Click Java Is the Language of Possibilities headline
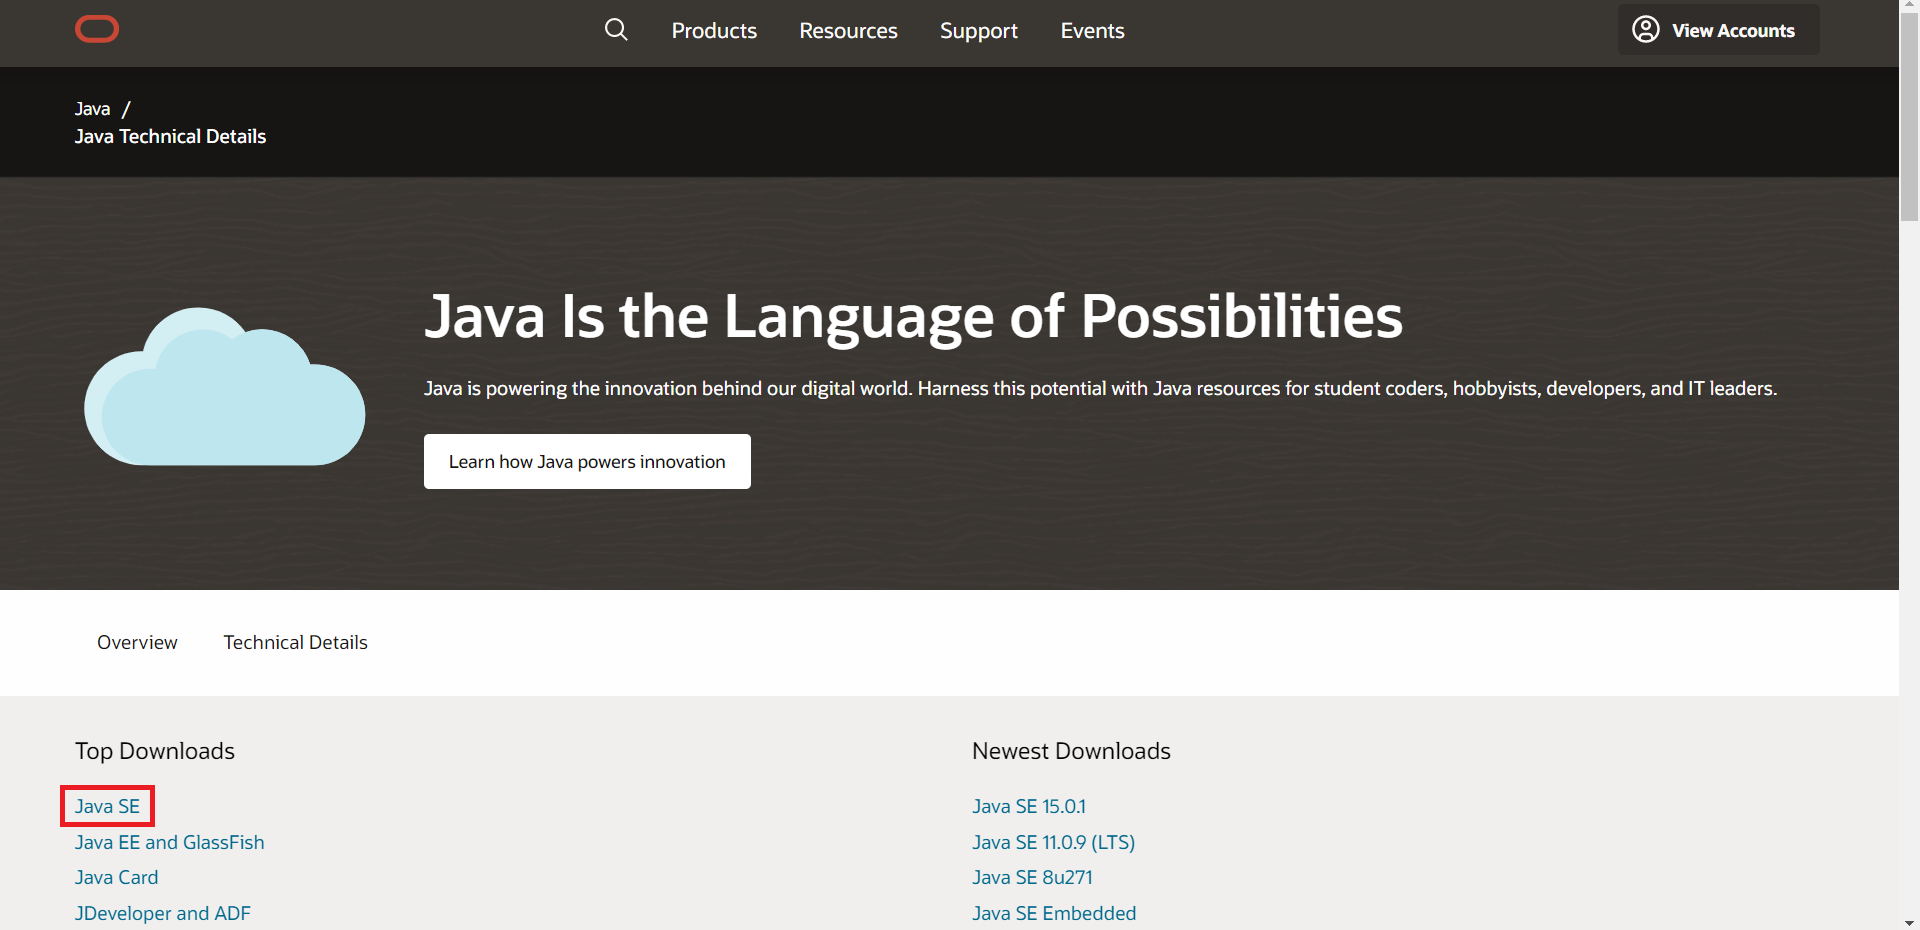 (x=913, y=317)
